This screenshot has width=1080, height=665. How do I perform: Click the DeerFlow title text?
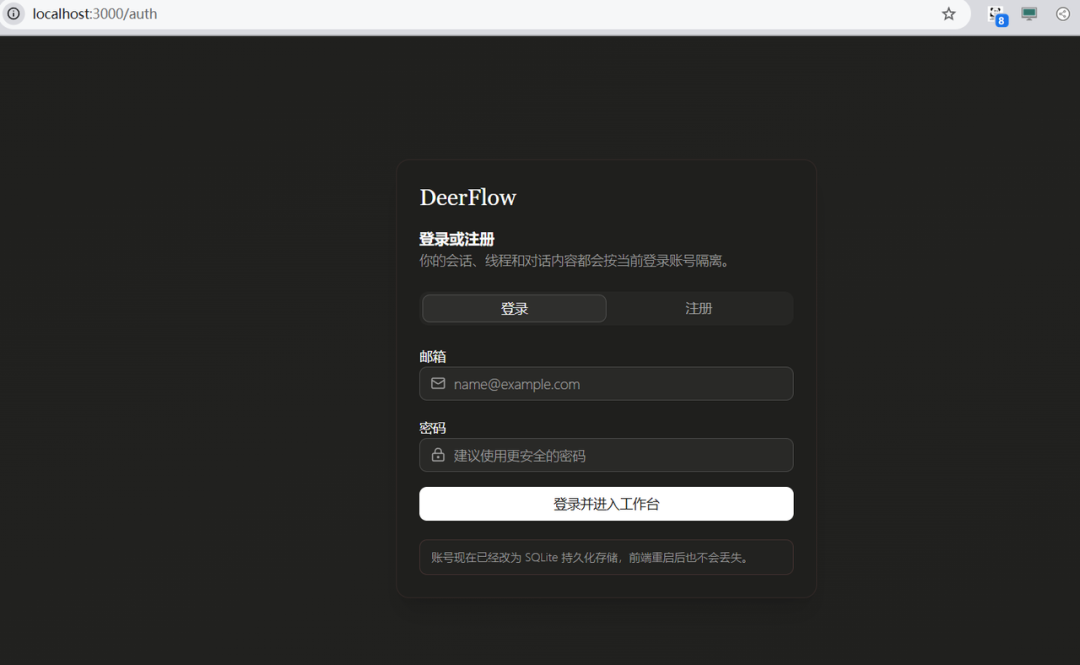[468, 197]
